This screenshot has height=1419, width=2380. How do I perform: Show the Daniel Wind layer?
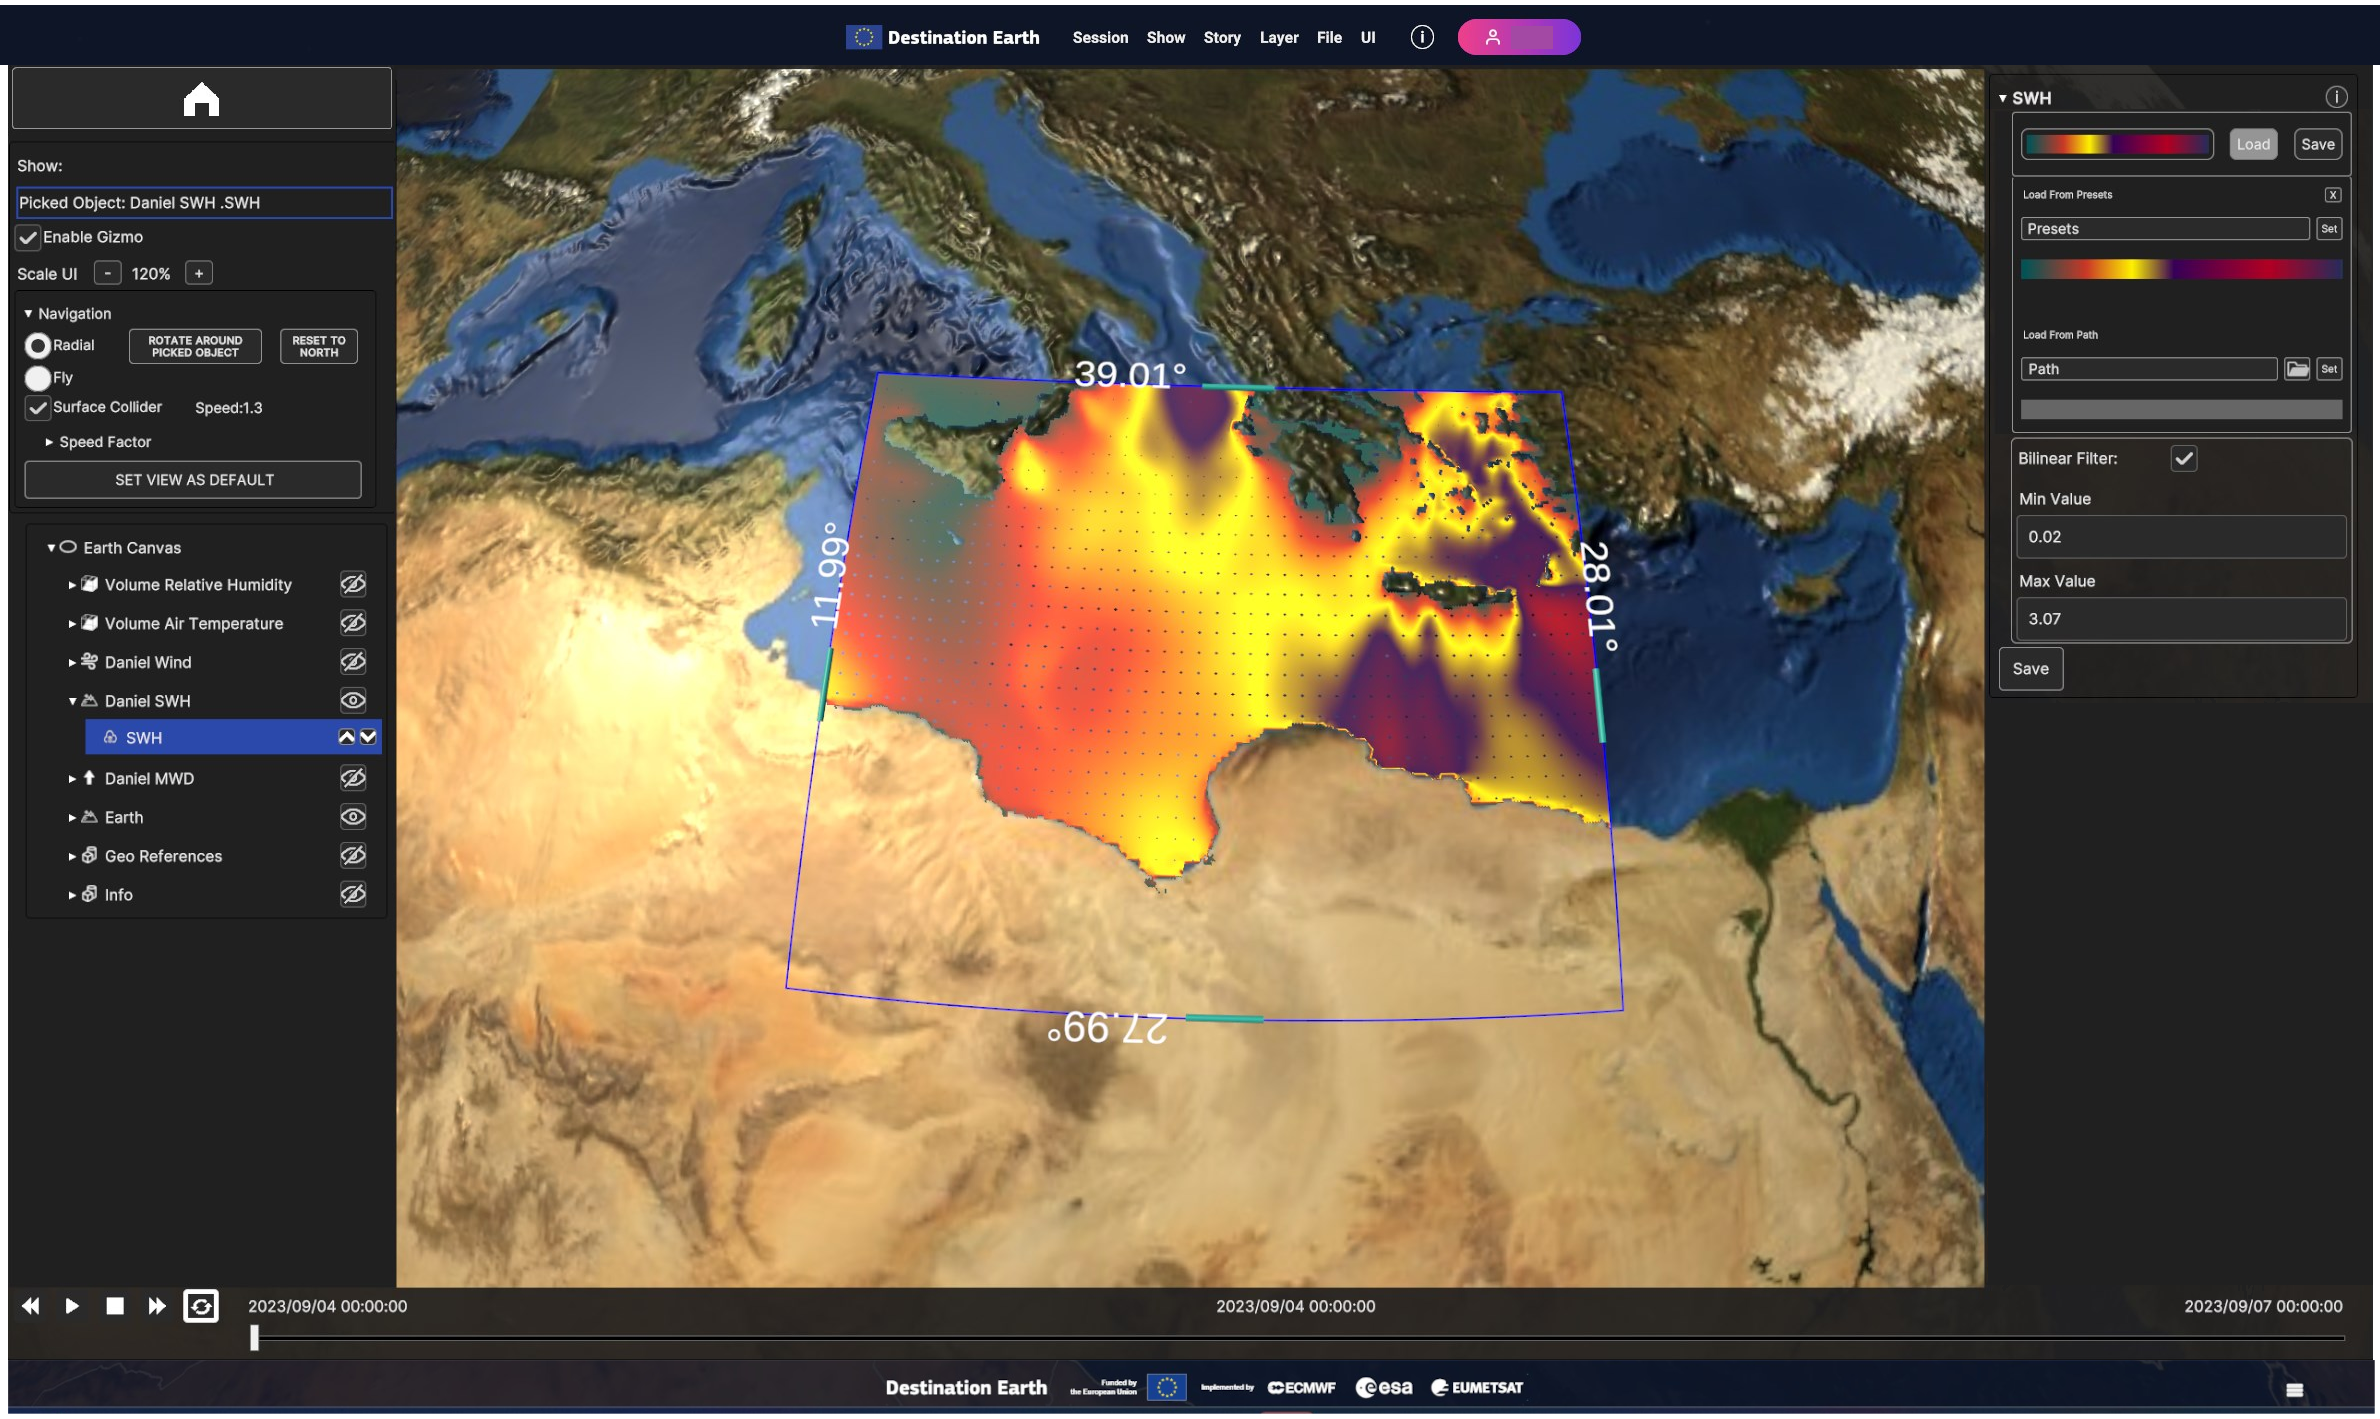[x=352, y=662]
